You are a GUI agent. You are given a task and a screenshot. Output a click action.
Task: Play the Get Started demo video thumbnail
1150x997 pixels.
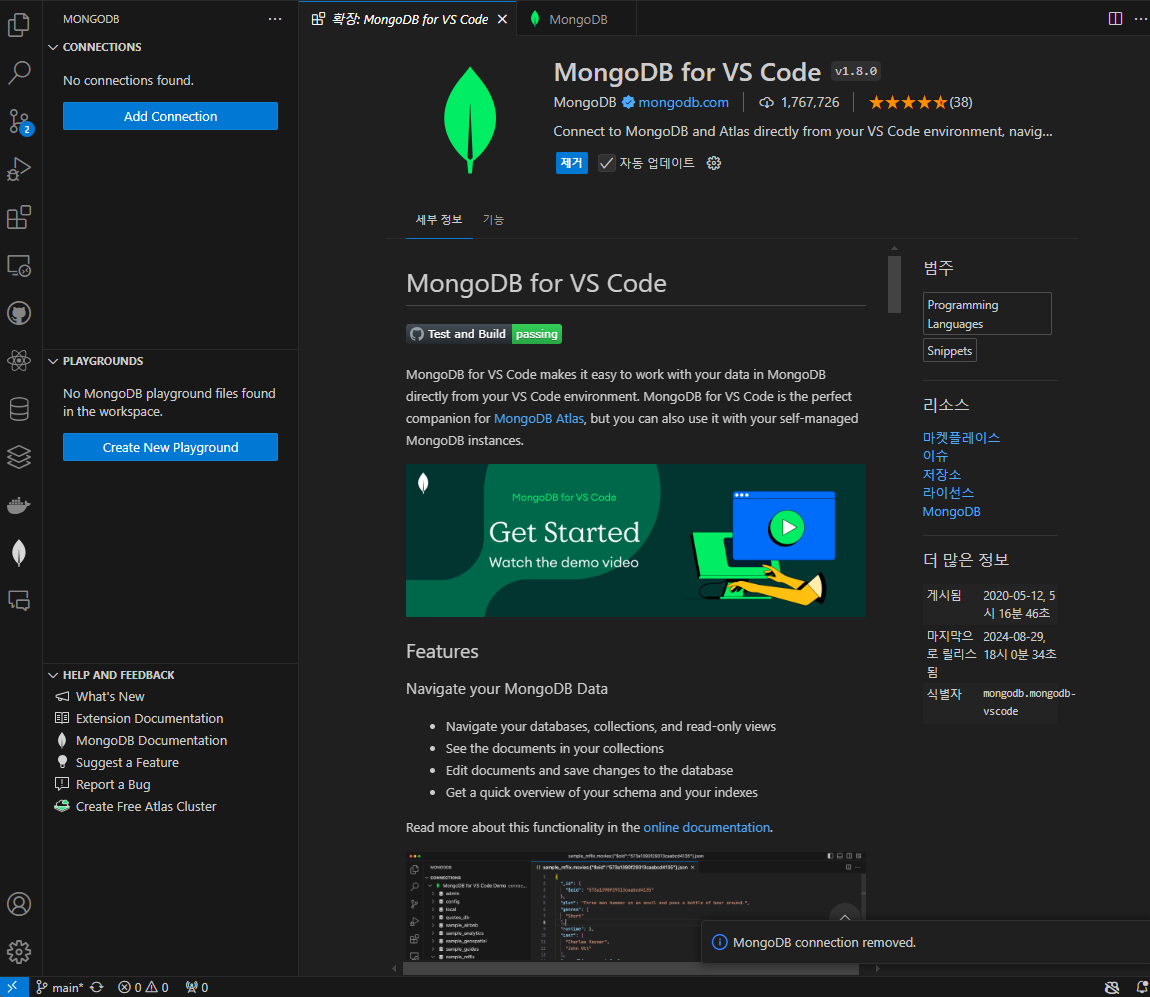pos(636,541)
